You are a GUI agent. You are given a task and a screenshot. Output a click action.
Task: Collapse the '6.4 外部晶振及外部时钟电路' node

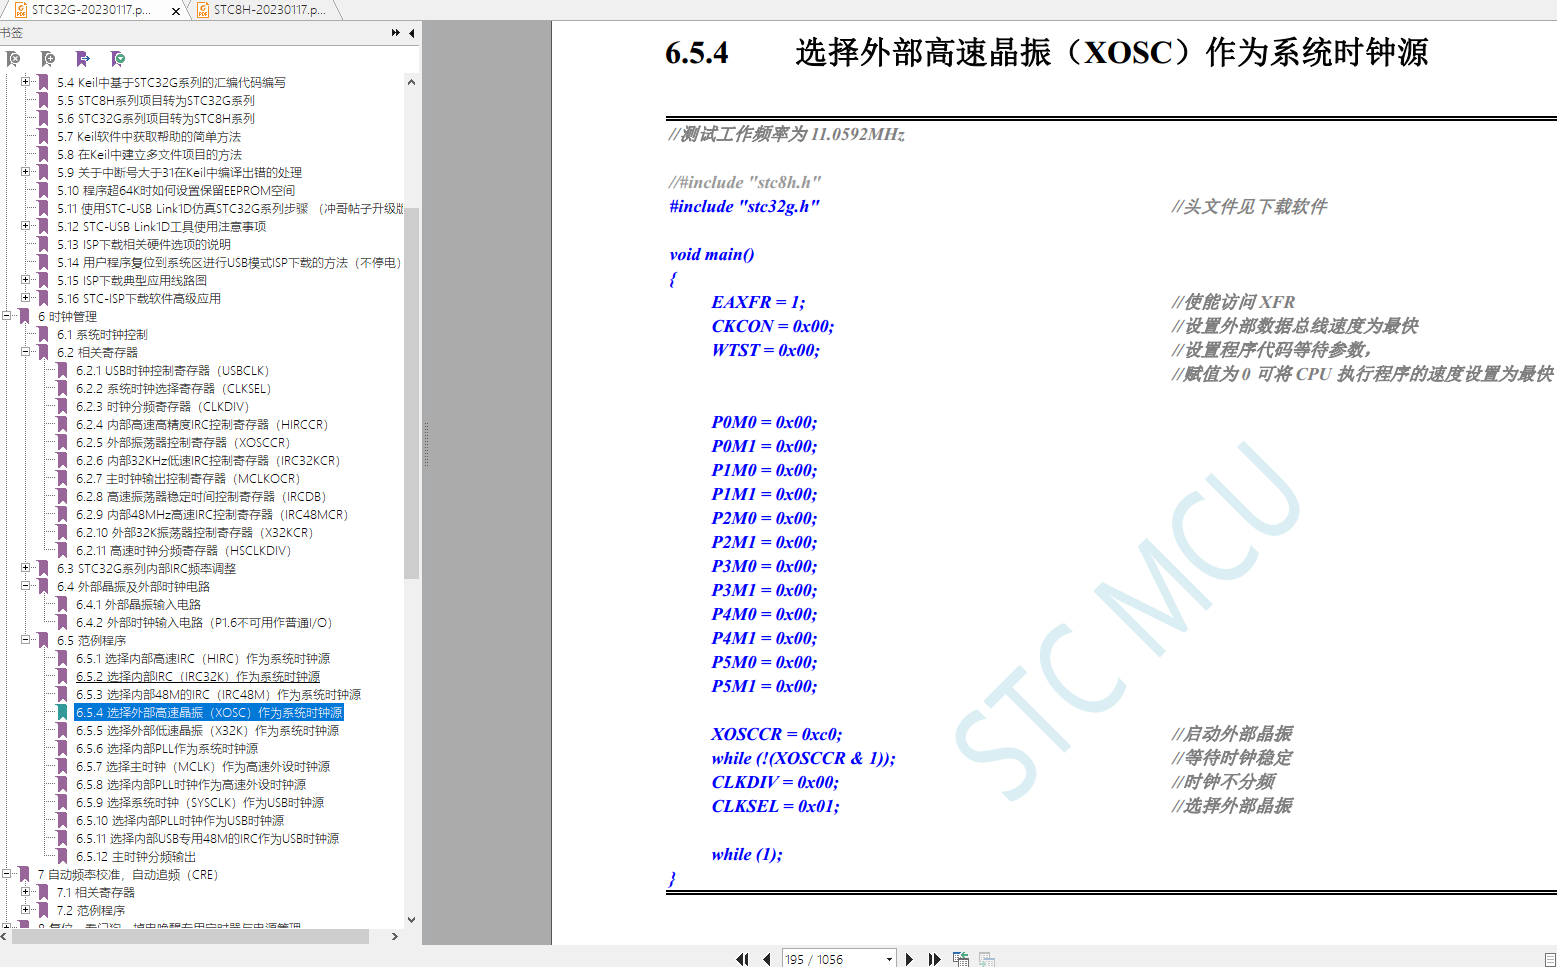pos(25,586)
